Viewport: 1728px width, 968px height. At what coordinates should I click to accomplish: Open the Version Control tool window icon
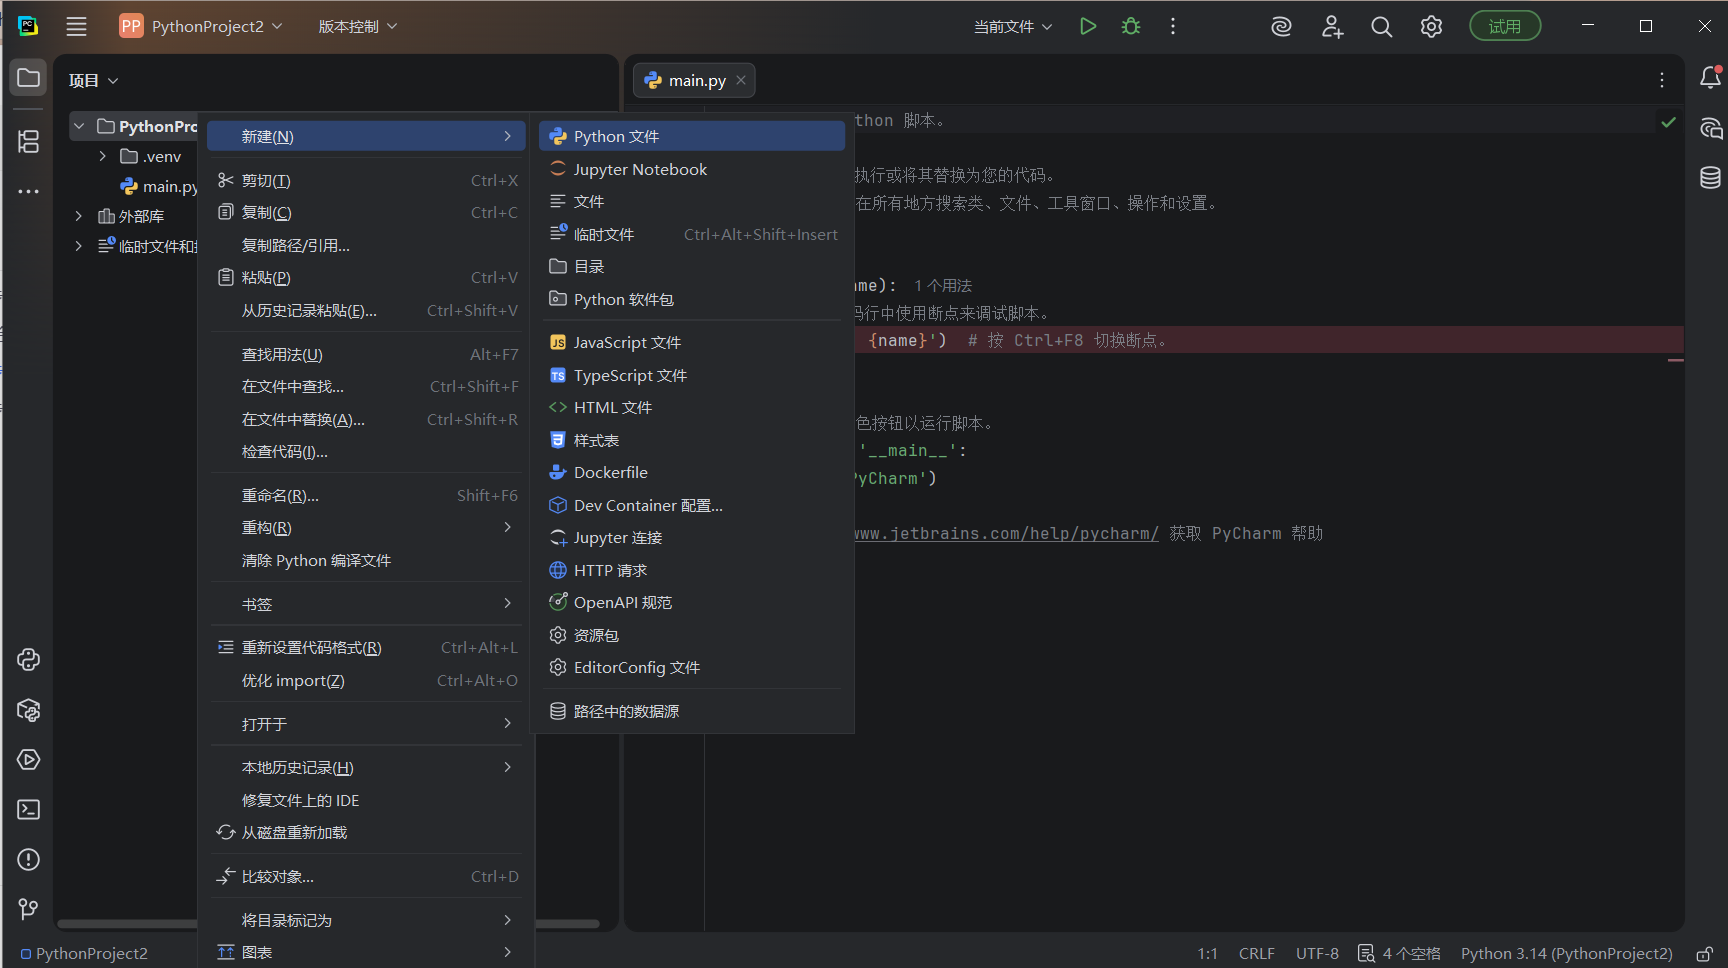pos(27,909)
